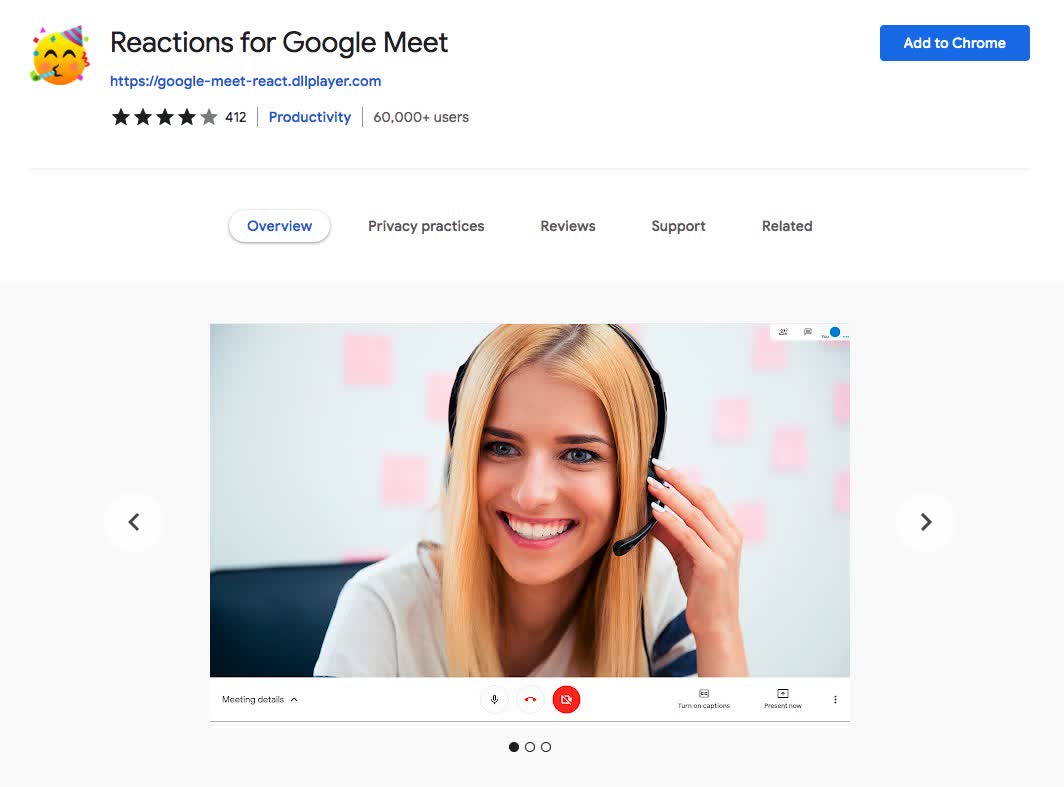Click the party-face extension logo
Viewport: 1064px width, 787px height.
click(59, 54)
